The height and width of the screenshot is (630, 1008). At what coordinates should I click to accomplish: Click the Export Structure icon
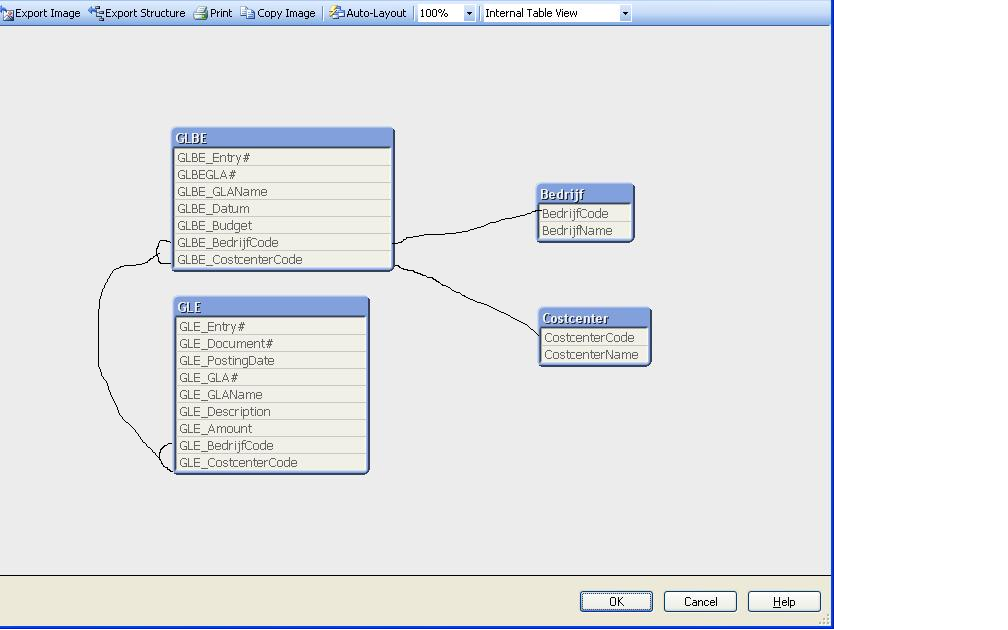click(96, 13)
